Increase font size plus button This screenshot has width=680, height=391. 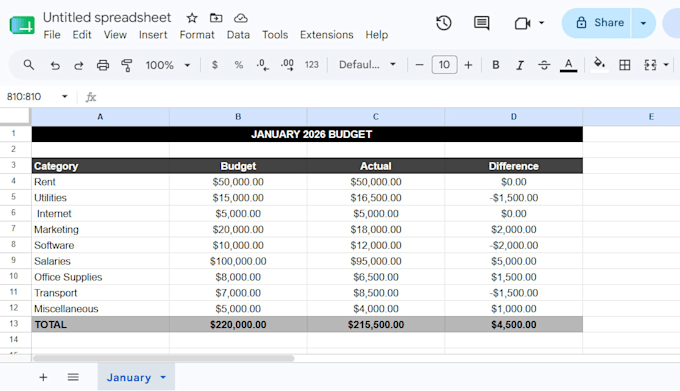468,65
